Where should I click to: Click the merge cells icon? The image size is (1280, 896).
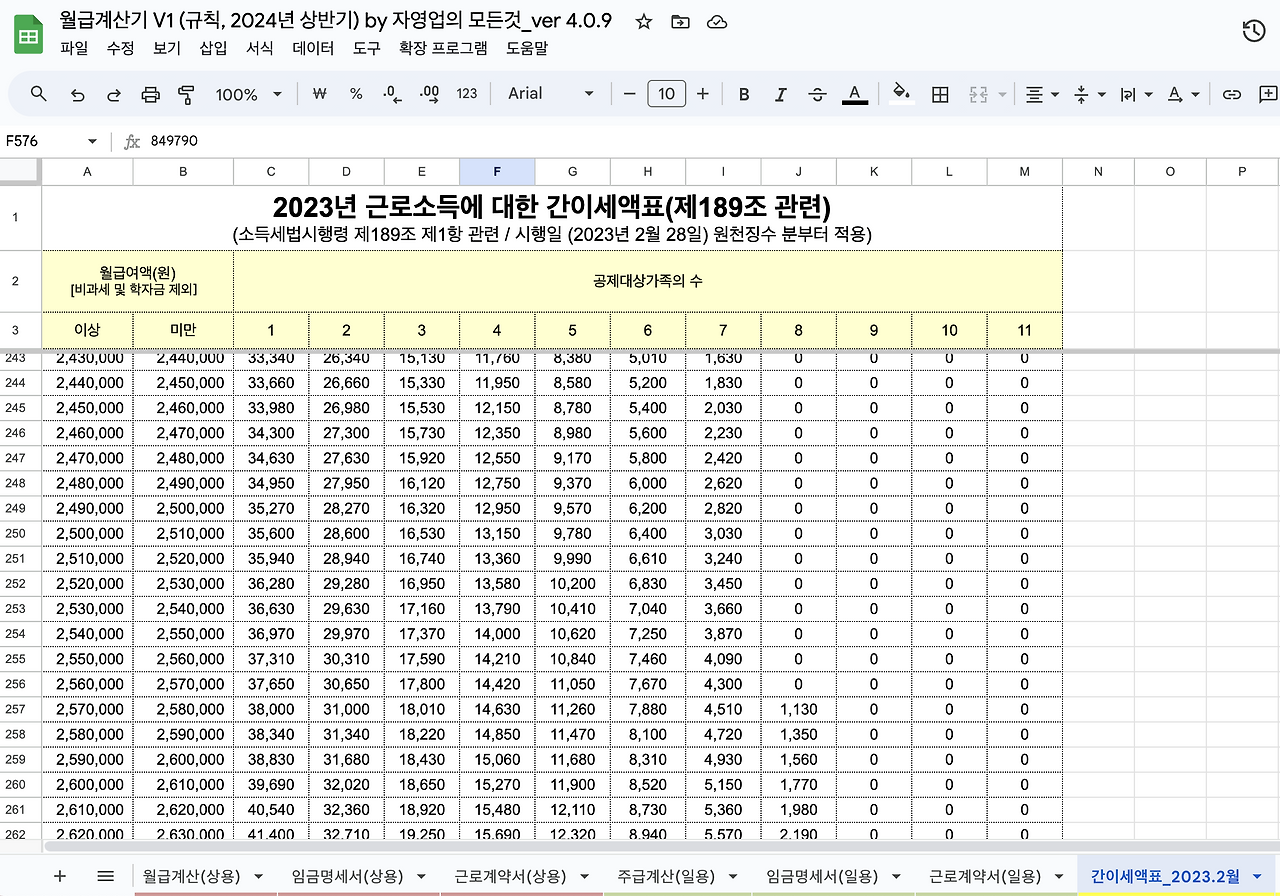[978, 94]
